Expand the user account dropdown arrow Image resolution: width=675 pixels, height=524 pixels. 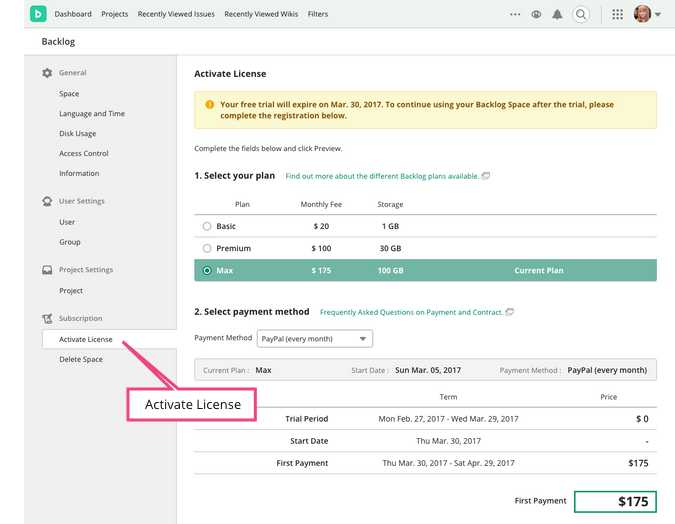click(657, 14)
